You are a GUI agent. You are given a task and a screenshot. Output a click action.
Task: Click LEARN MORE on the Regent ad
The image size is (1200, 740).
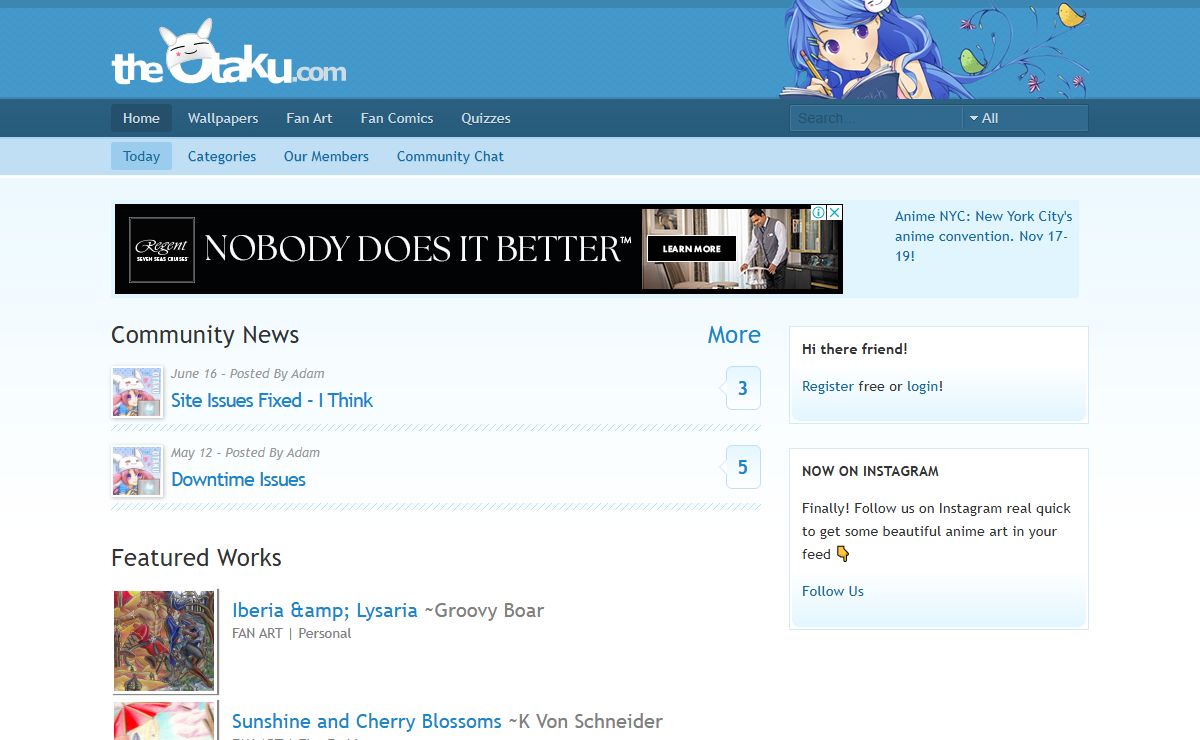coord(691,249)
